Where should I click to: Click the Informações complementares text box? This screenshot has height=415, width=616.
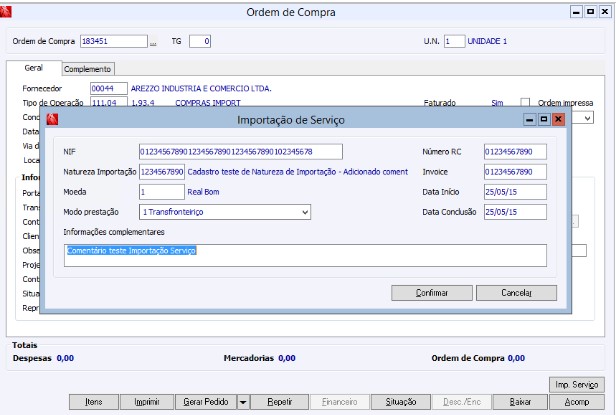(x=305, y=255)
